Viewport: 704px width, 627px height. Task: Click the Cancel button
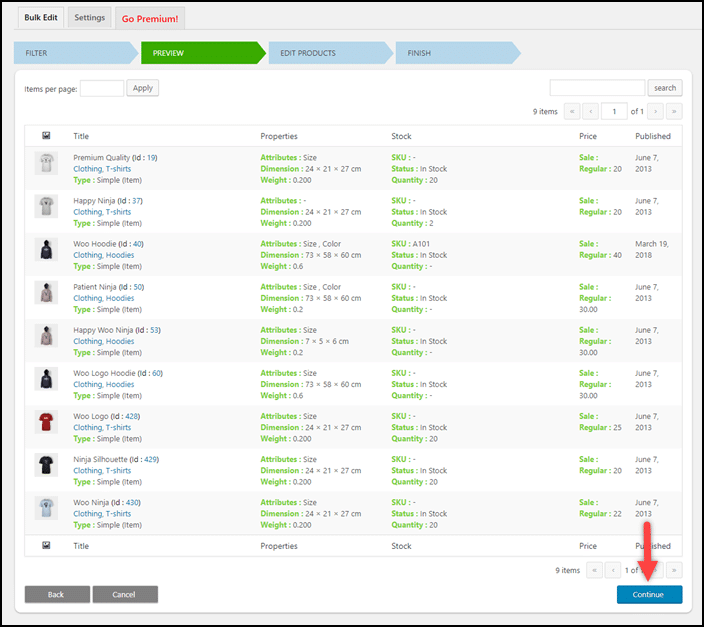[x=125, y=594]
